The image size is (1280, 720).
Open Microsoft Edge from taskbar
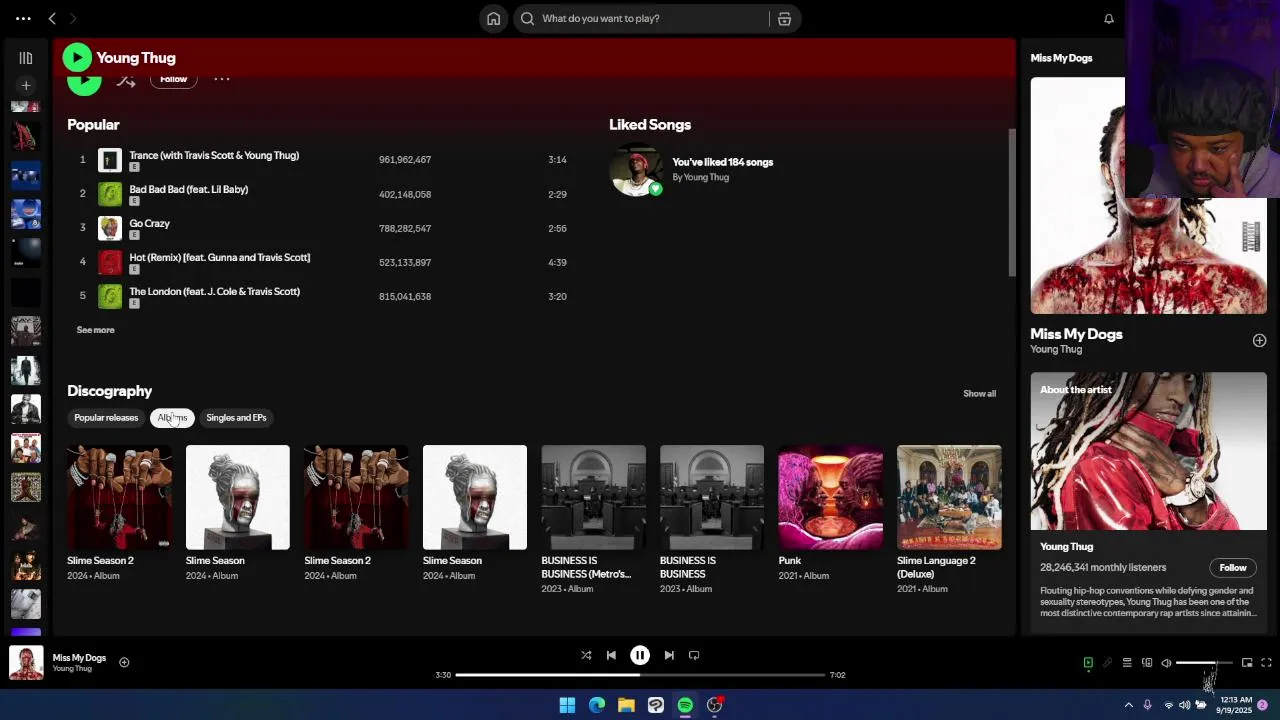pos(597,705)
